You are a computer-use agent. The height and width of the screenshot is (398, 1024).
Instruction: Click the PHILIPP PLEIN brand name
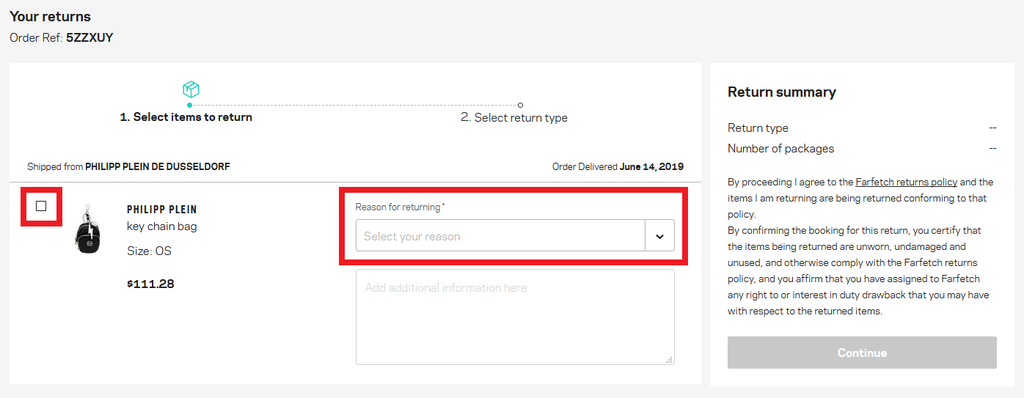tap(162, 210)
